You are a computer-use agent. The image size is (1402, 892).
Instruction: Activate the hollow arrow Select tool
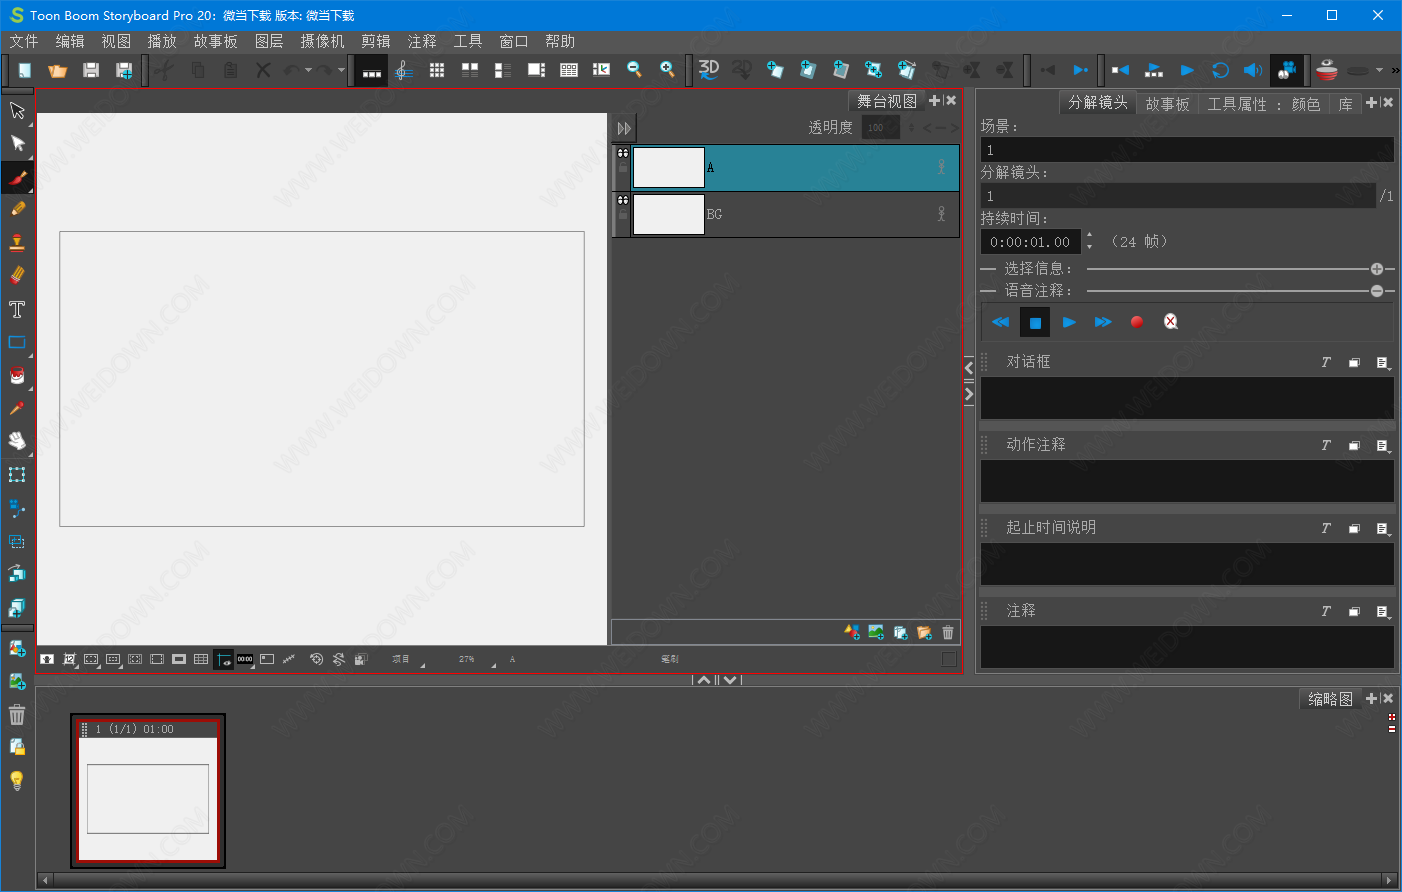(x=17, y=110)
